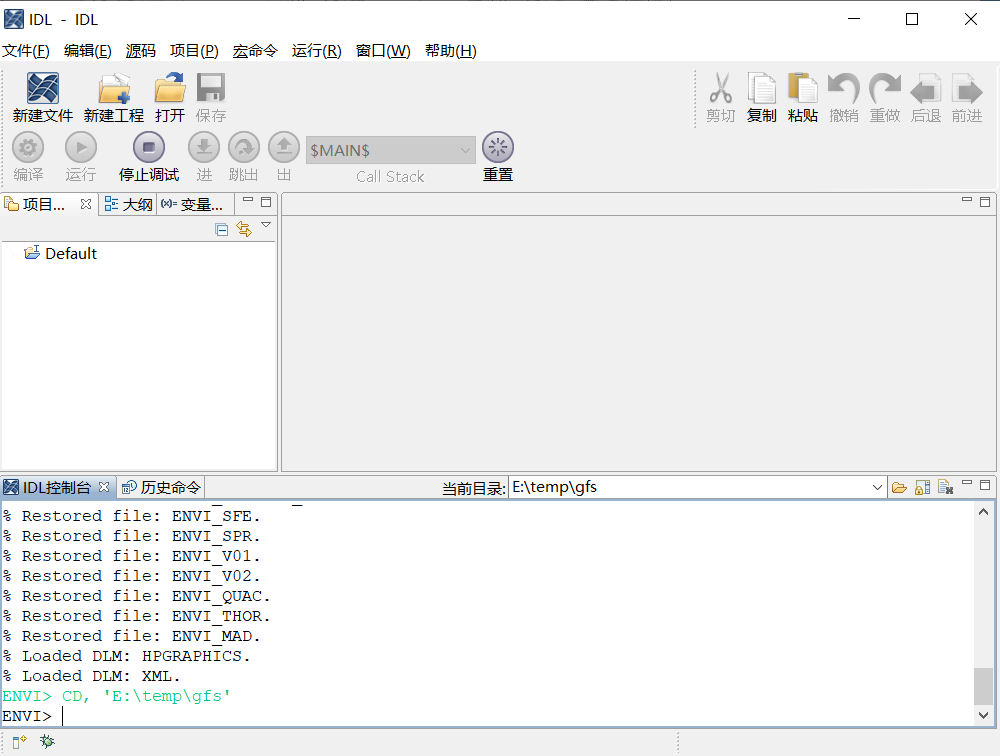Click the console scrollbar down arrow
The image size is (1000, 756).
983,715
